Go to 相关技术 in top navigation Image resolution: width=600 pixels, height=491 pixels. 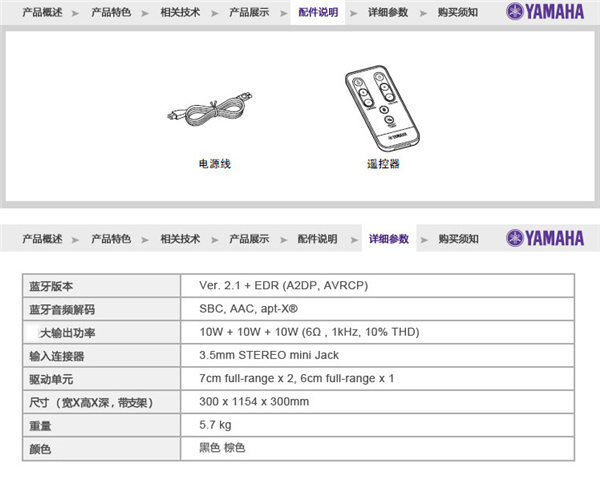click(x=180, y=13)
